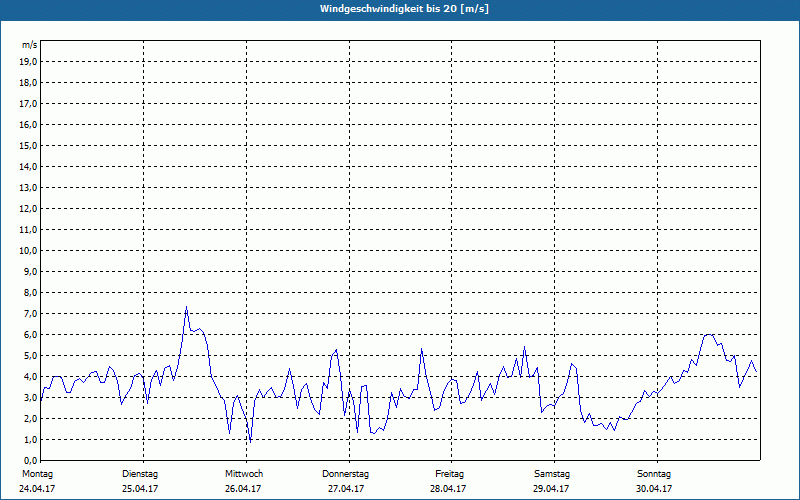The height and width of the screenshot is (500, 800).
Task: Click the chart title 'Windgeschwindigkeit bis 20 [m/s]'
Action: (x=404, y=9)
